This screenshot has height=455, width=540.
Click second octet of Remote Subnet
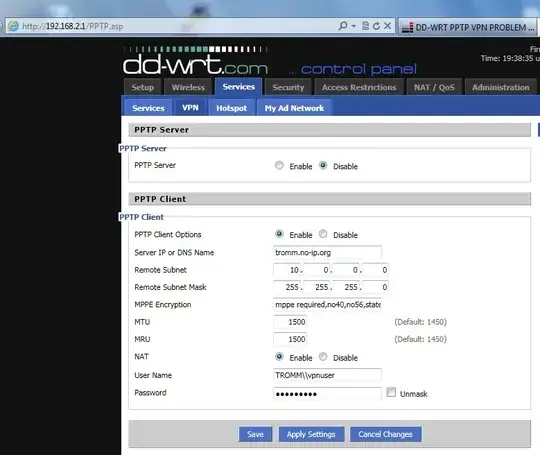click(317, 270)
